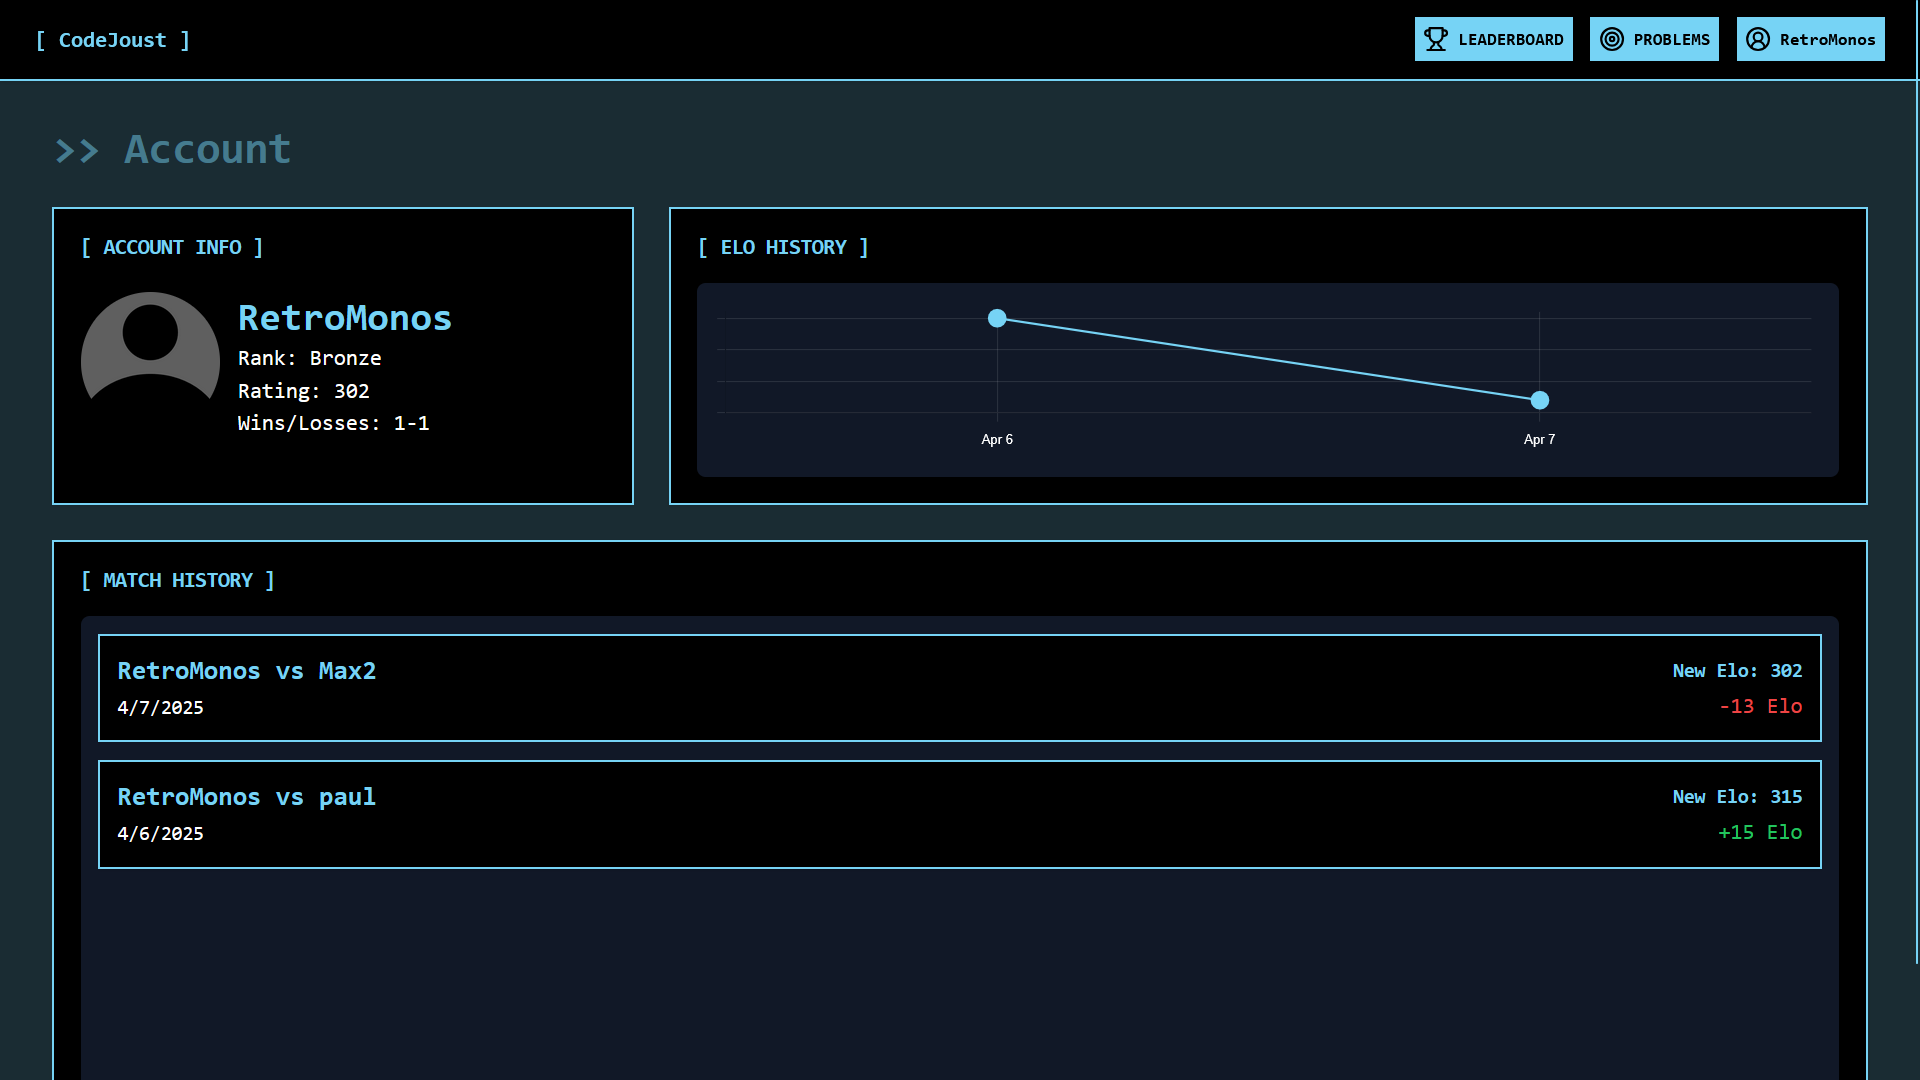Screen dimensions: 1920x1080
Task: Open the Leaderboard page
Action: point(1493,39)
